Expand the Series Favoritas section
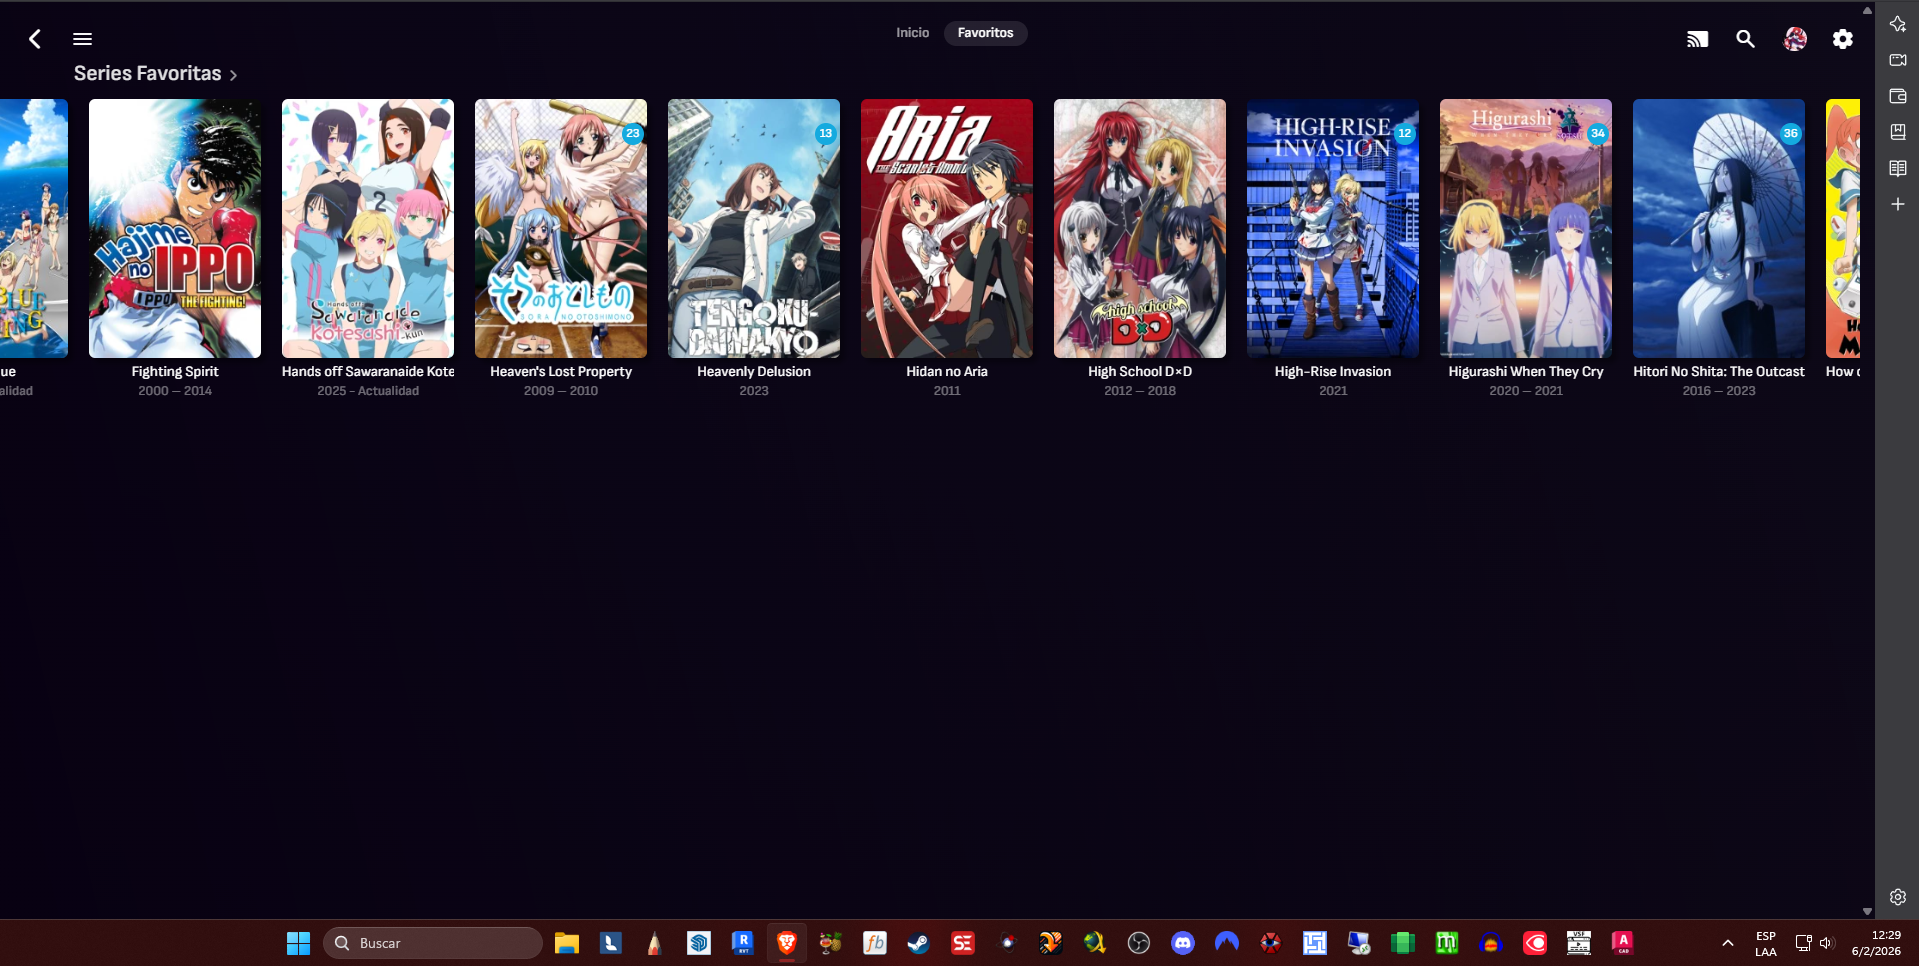 point(155,73)
